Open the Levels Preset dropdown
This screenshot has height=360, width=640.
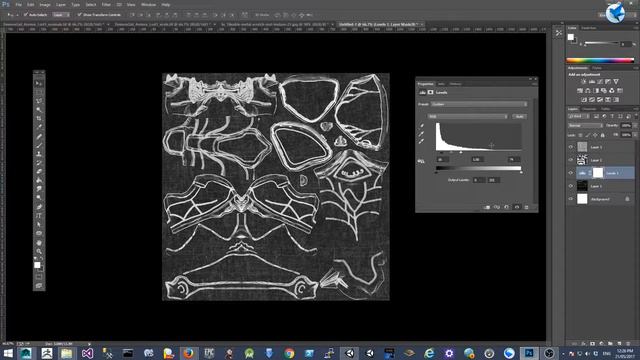pyautogui.click(x=479, y=104)
